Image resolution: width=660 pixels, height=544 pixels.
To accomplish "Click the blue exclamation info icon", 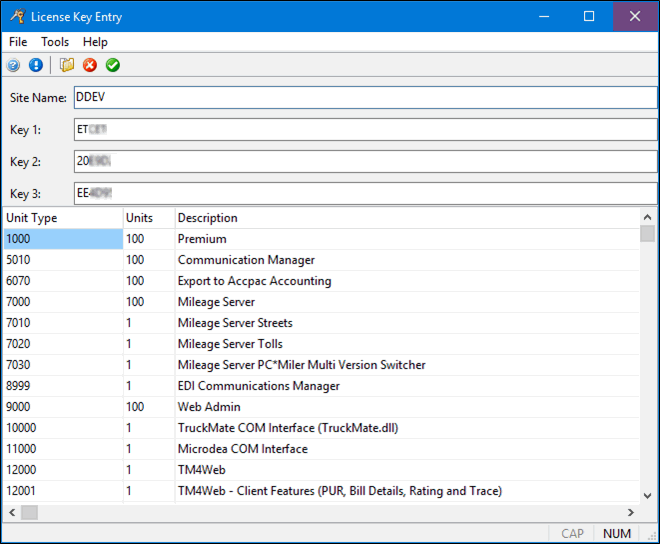I will pyautogui.click(x=36, y=66).
